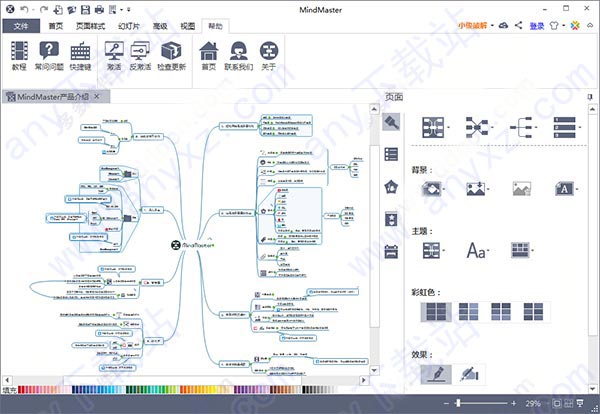Create a new document from the quick toolbar
The width and height of the screenshot is (600, 414).
(x=58, y=9)
